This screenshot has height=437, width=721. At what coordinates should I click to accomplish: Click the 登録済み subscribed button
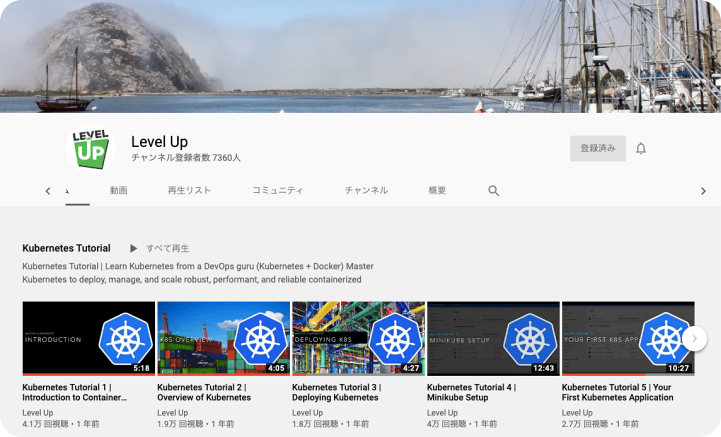tap(598, 148)
